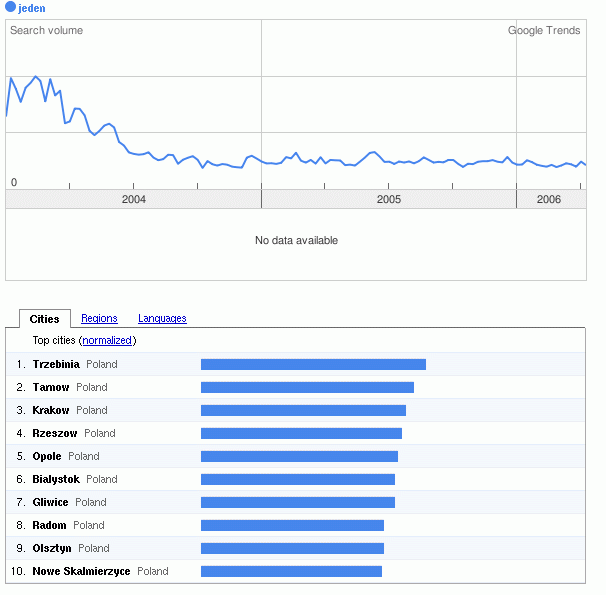Select Tarnow in the cities list
Screen dimensions: 606x595
(x=51, y=387)
